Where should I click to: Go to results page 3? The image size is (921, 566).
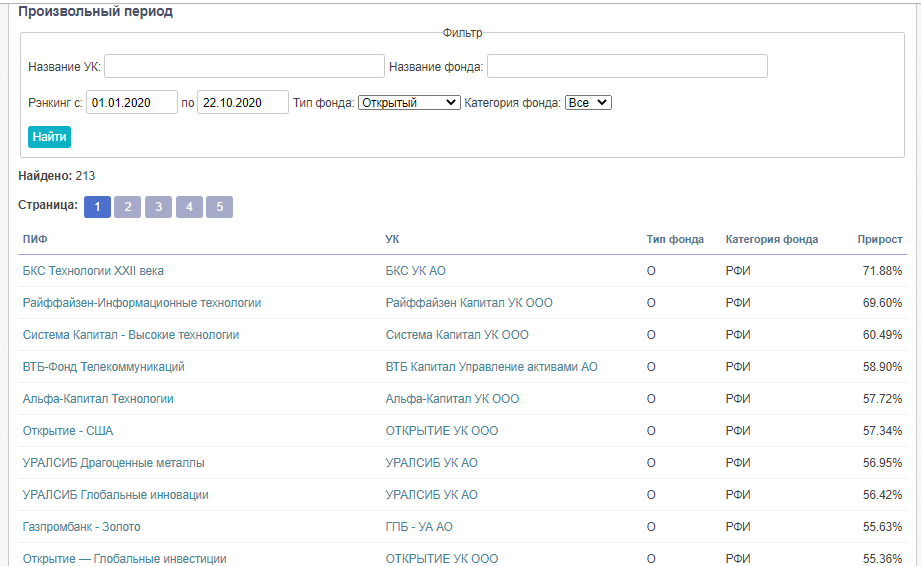pos(159,207)
